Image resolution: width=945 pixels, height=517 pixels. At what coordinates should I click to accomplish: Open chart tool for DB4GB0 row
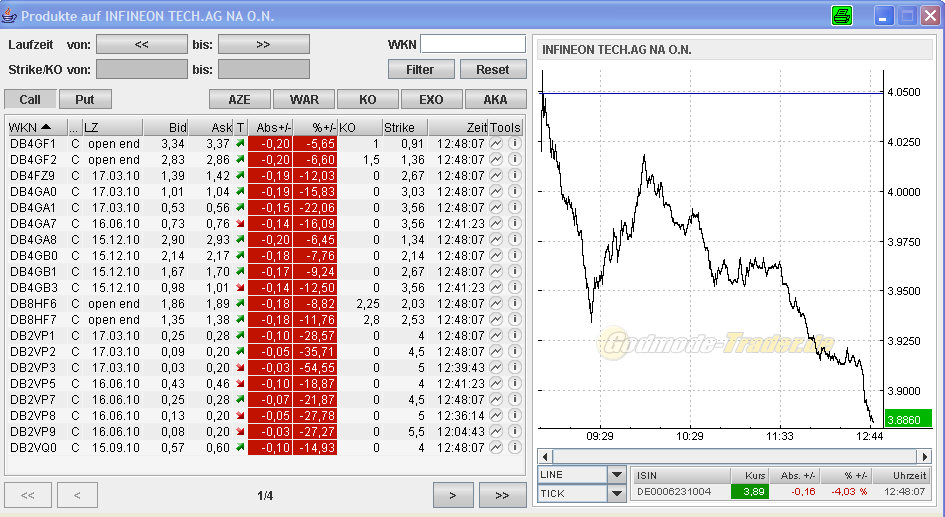tap(496, 255)
